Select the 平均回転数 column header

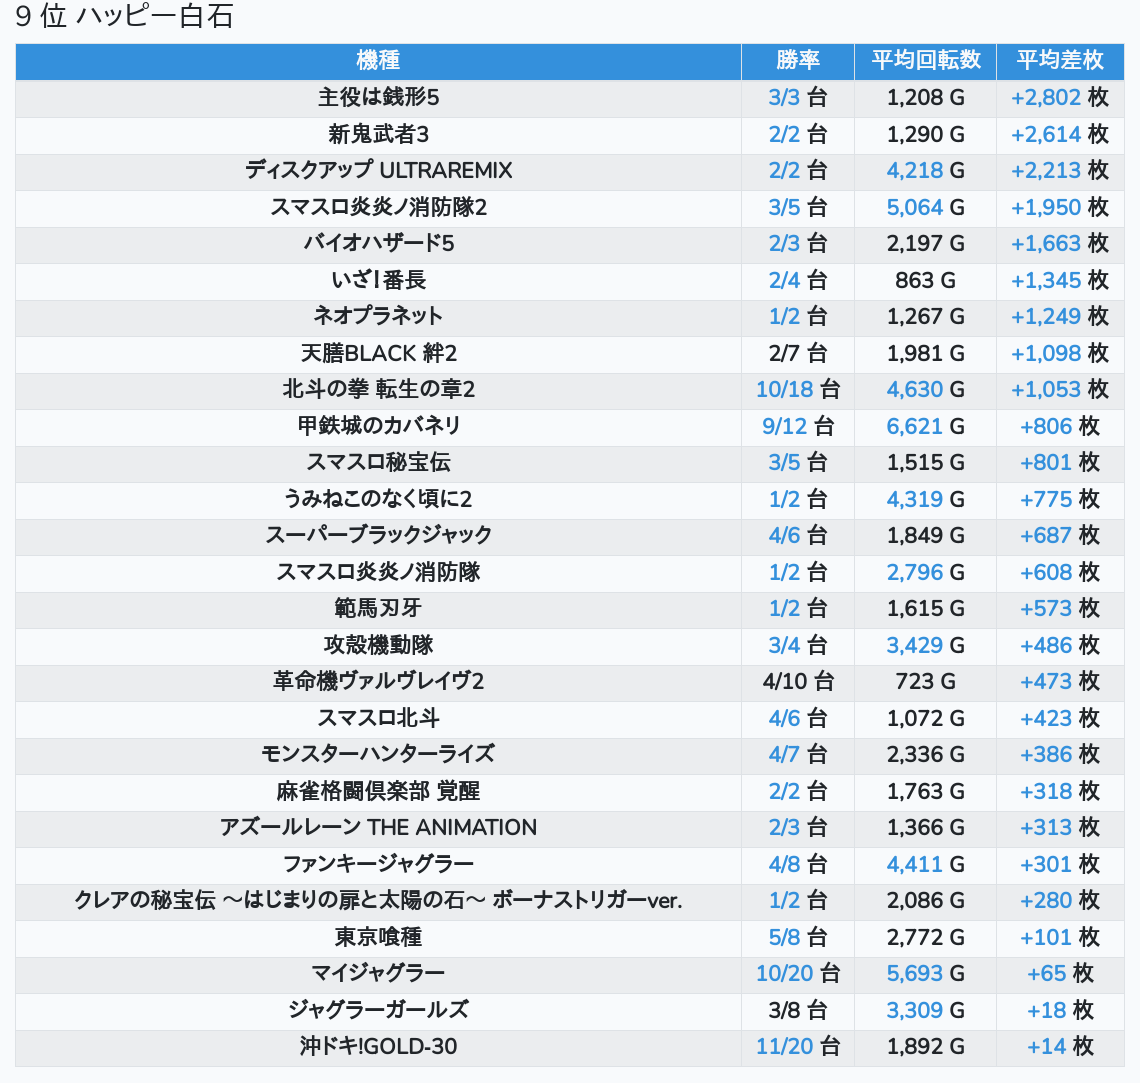click(x=925, y=61)
